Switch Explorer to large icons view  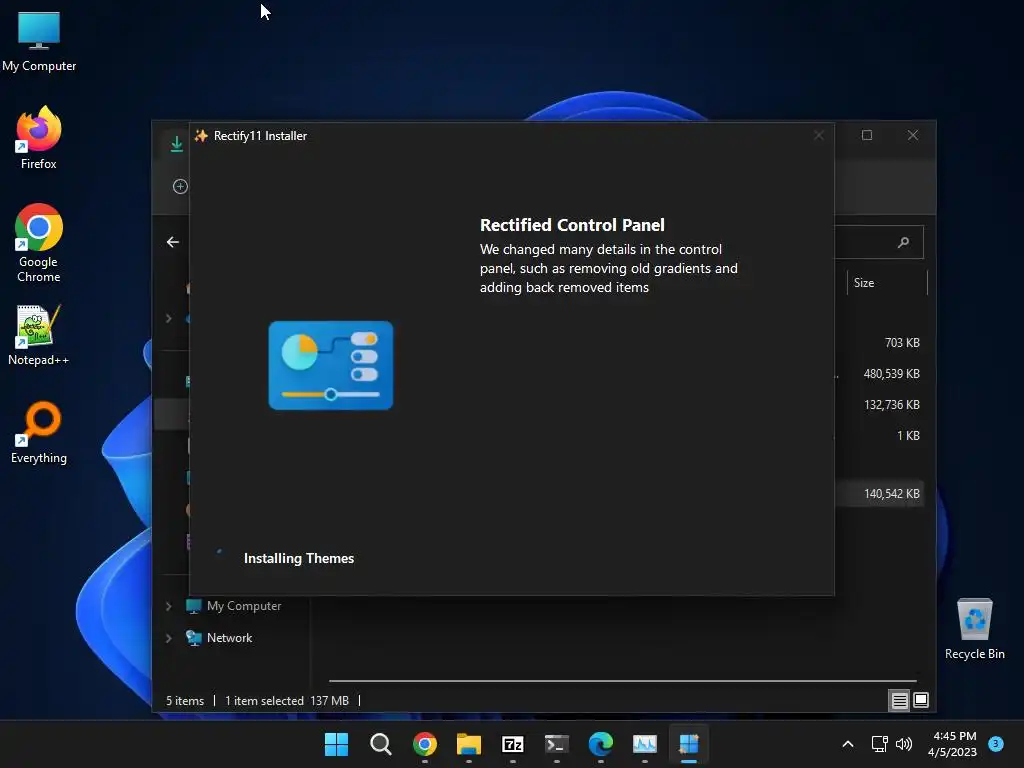(x=921, y=701)
